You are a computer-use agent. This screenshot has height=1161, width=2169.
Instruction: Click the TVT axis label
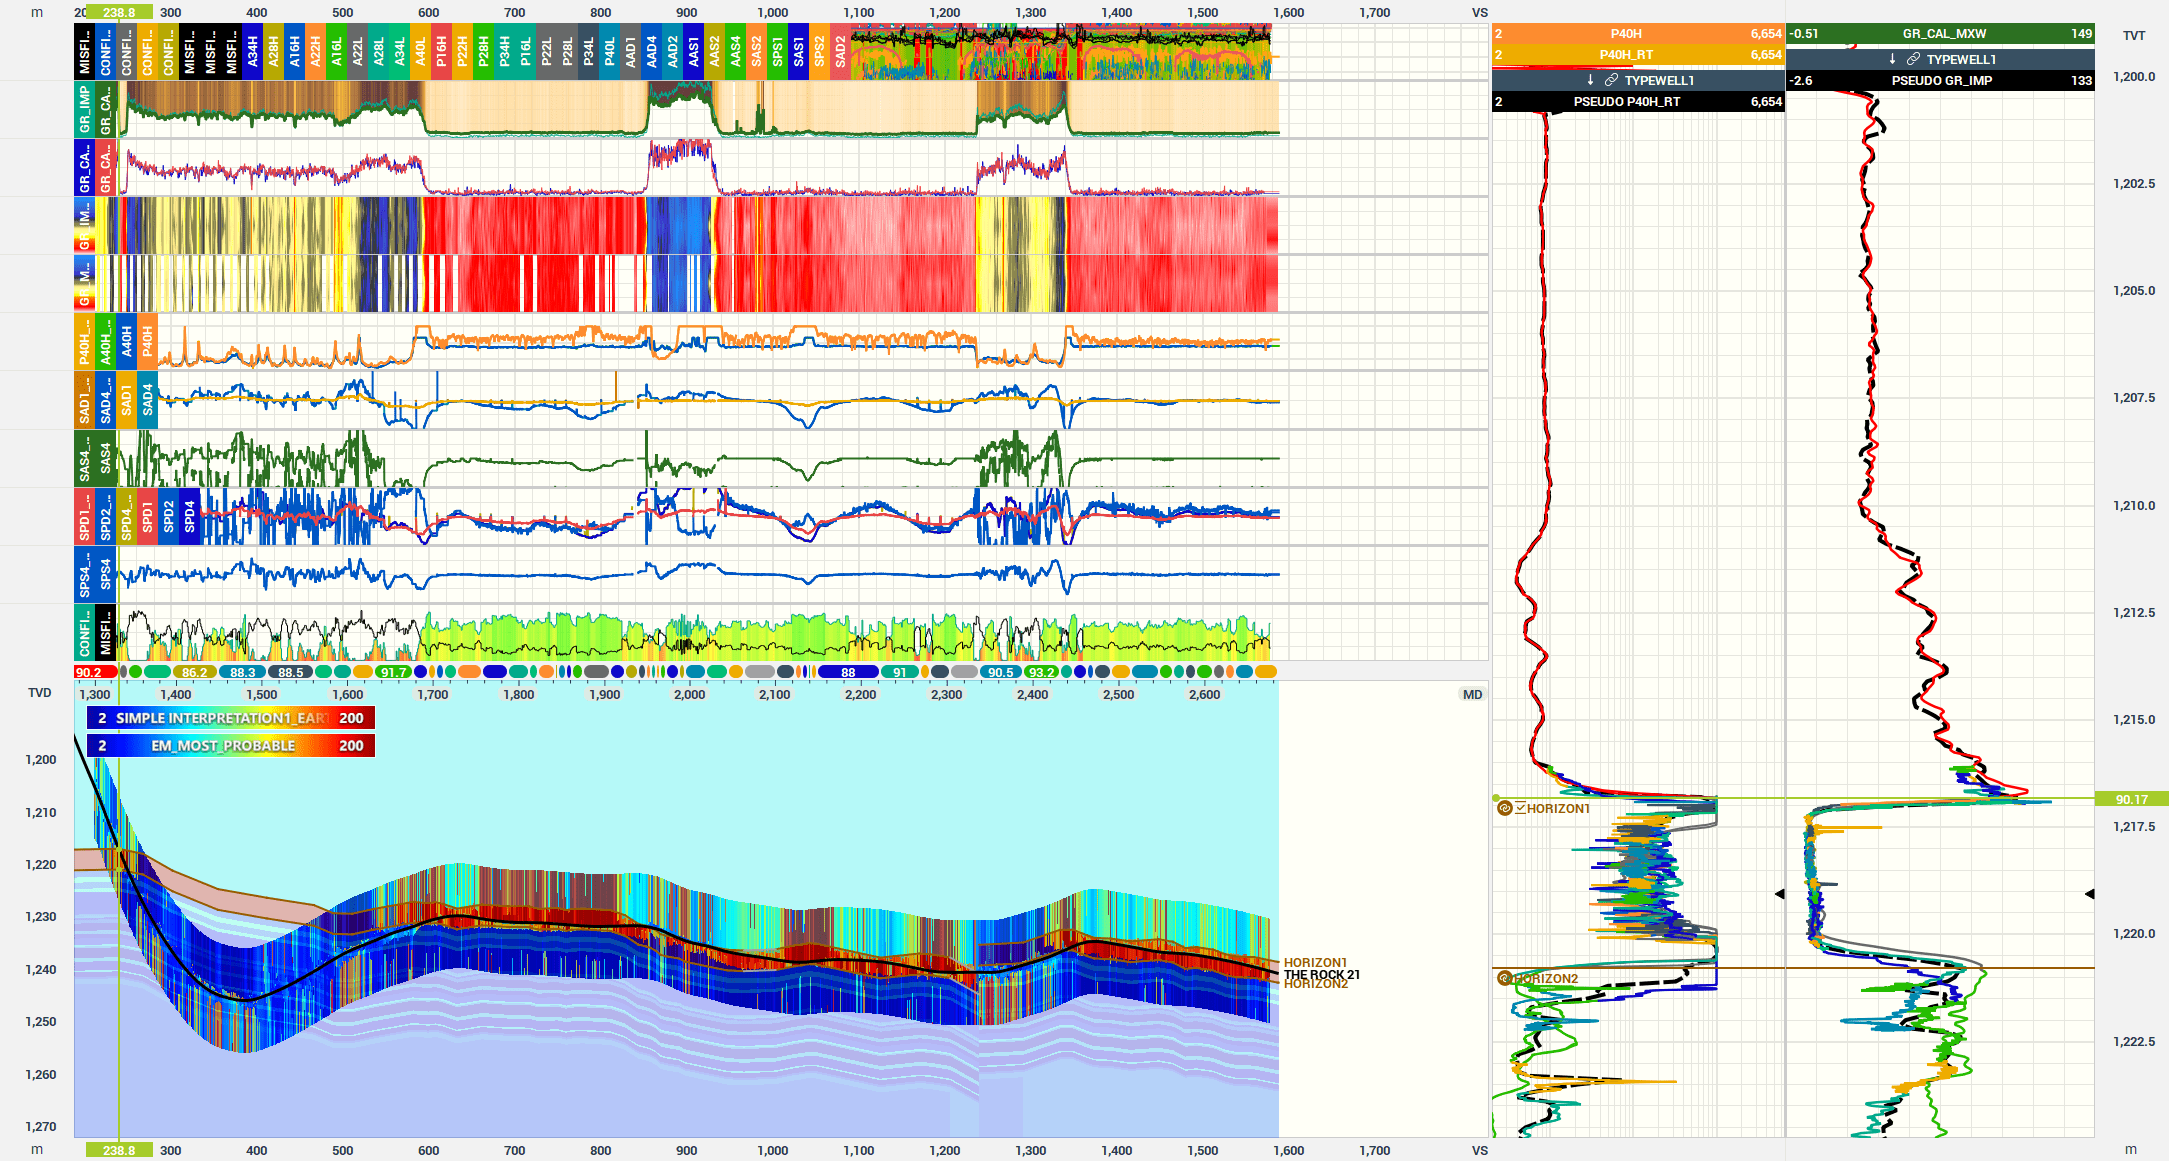click(x=2134, y=35)
